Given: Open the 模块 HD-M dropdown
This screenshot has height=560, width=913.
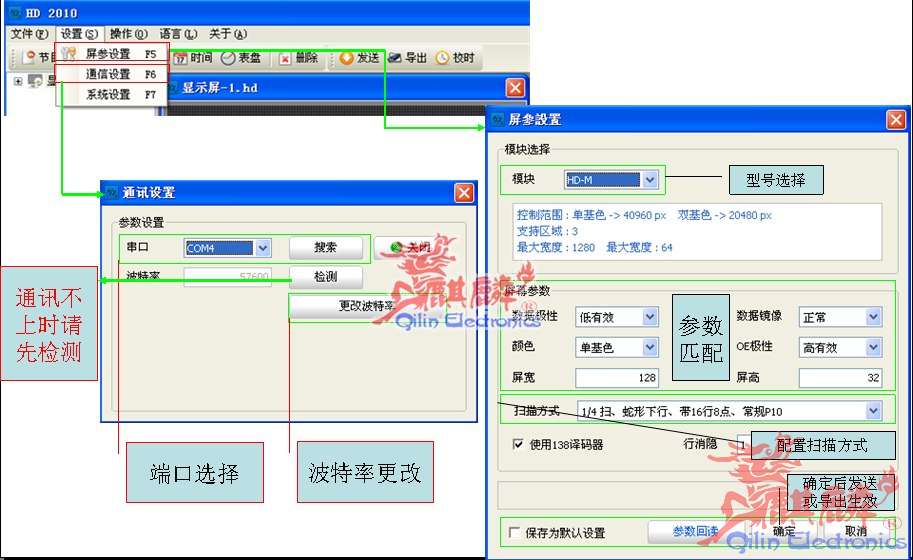Looking at the screenshot, I should pyautogui.click(x=650, y=180).
